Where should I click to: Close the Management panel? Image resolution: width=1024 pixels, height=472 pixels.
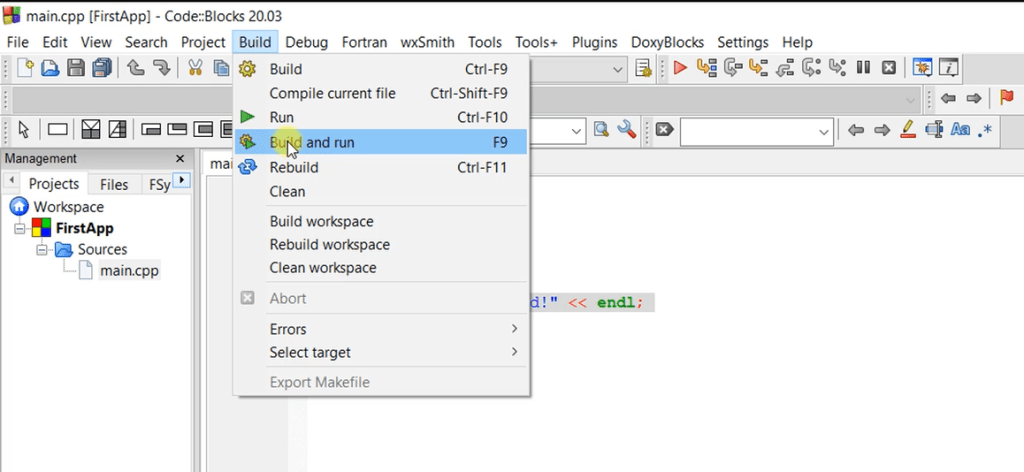point(180,159)
